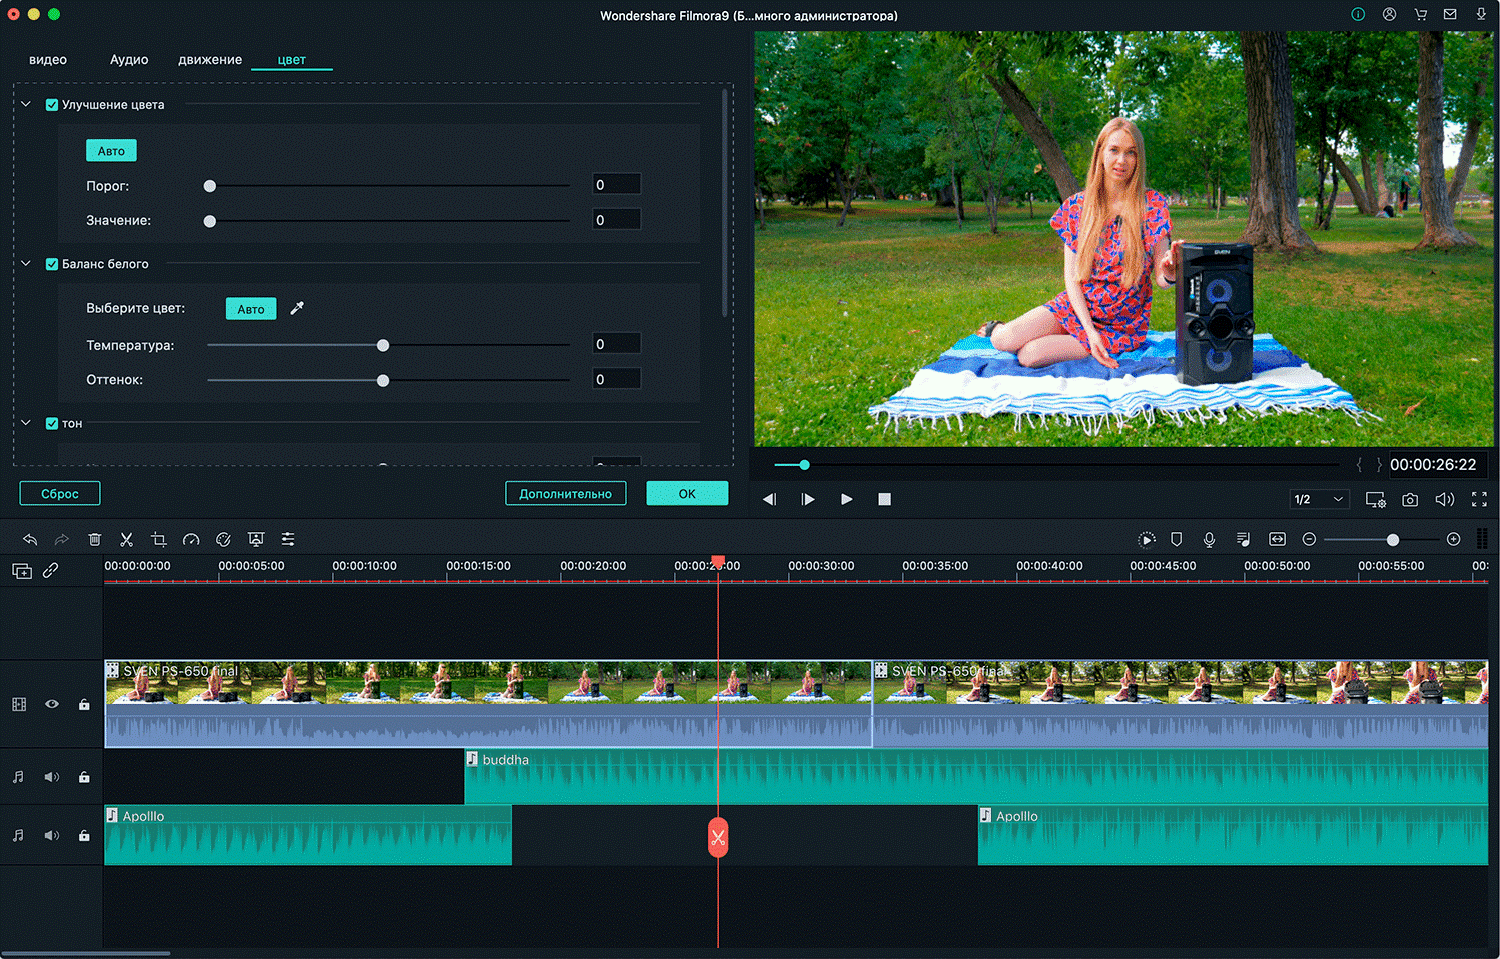
Task: Click the add track icon
Action: coord(22,571)
